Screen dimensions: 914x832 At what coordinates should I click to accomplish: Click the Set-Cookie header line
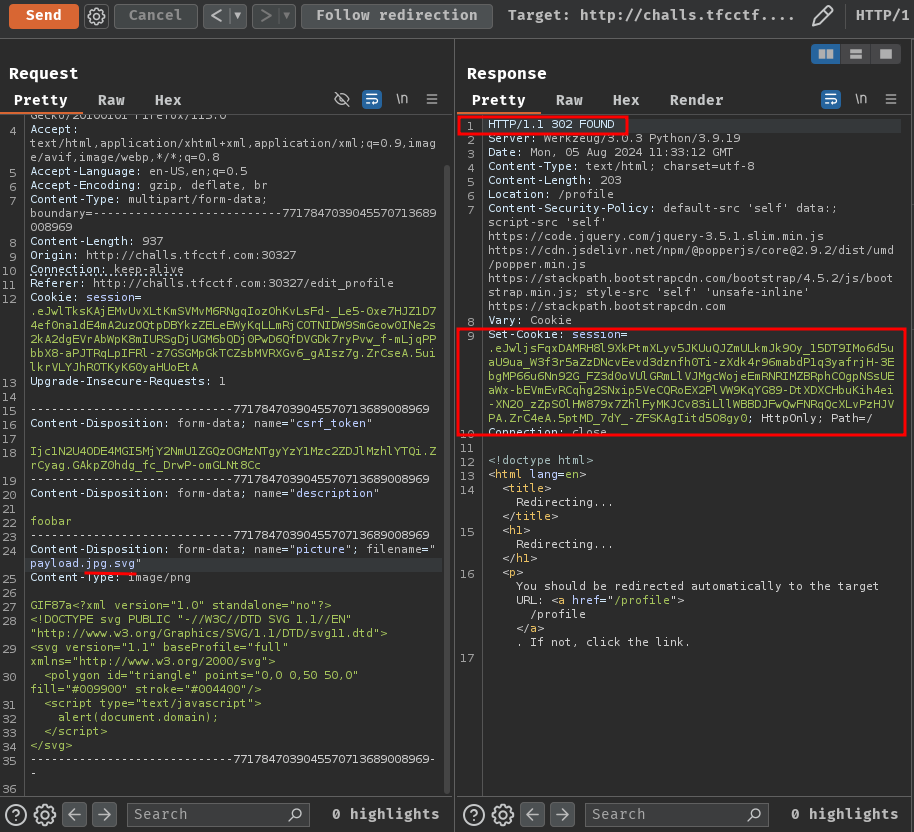coord(558,334)
